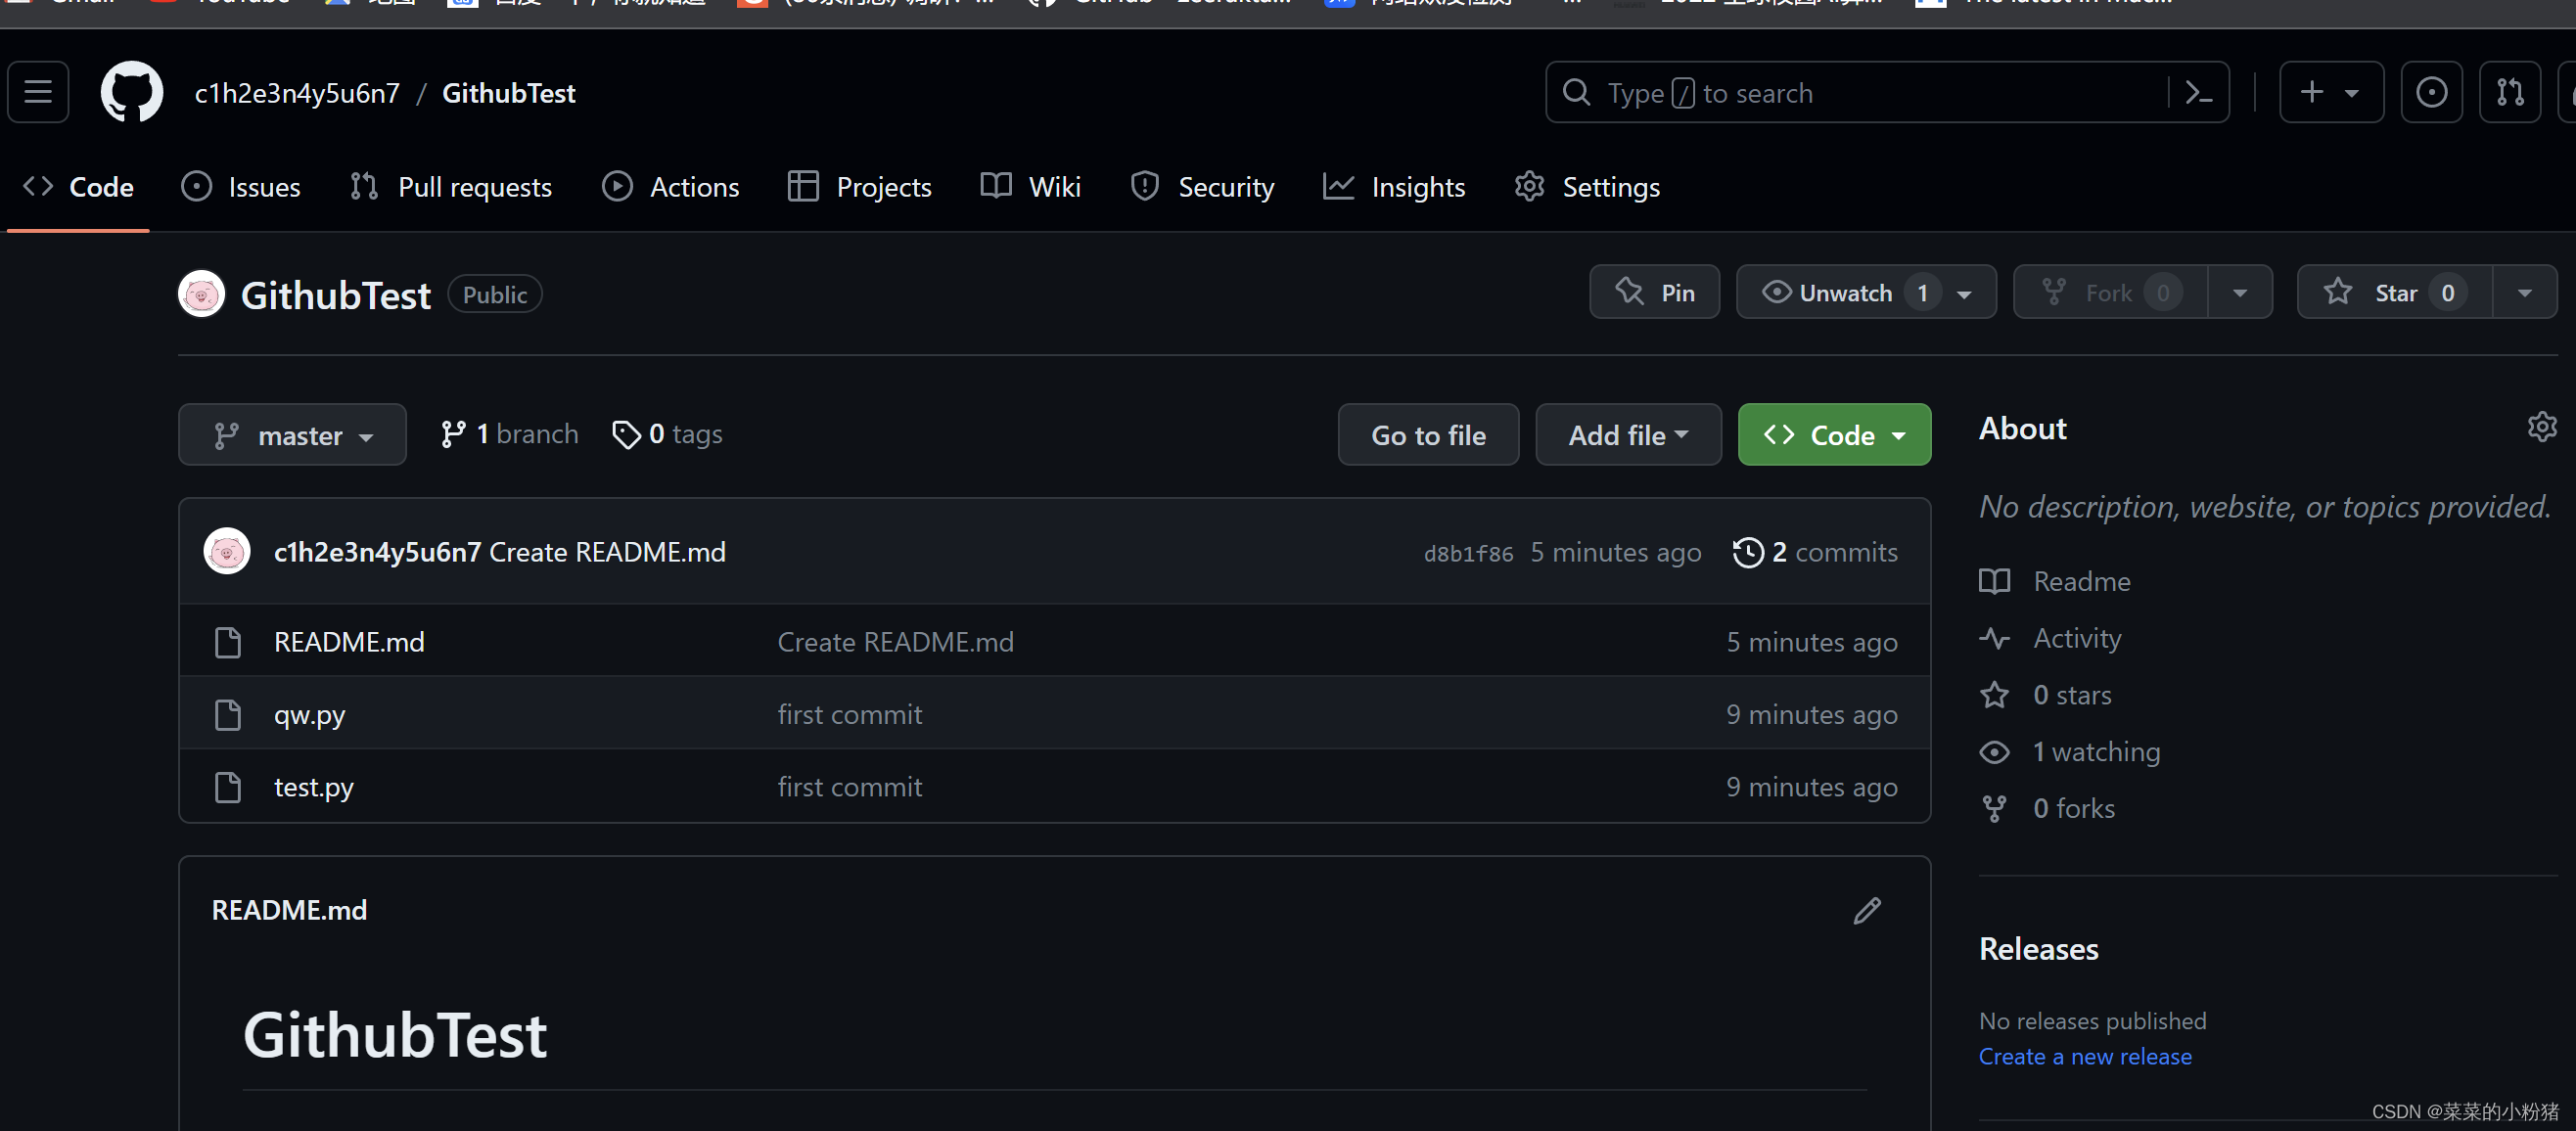Click Create a new release link
This screenshot has height=1131, width=2576.
pyautogui.click(x=2084, y=1056)
